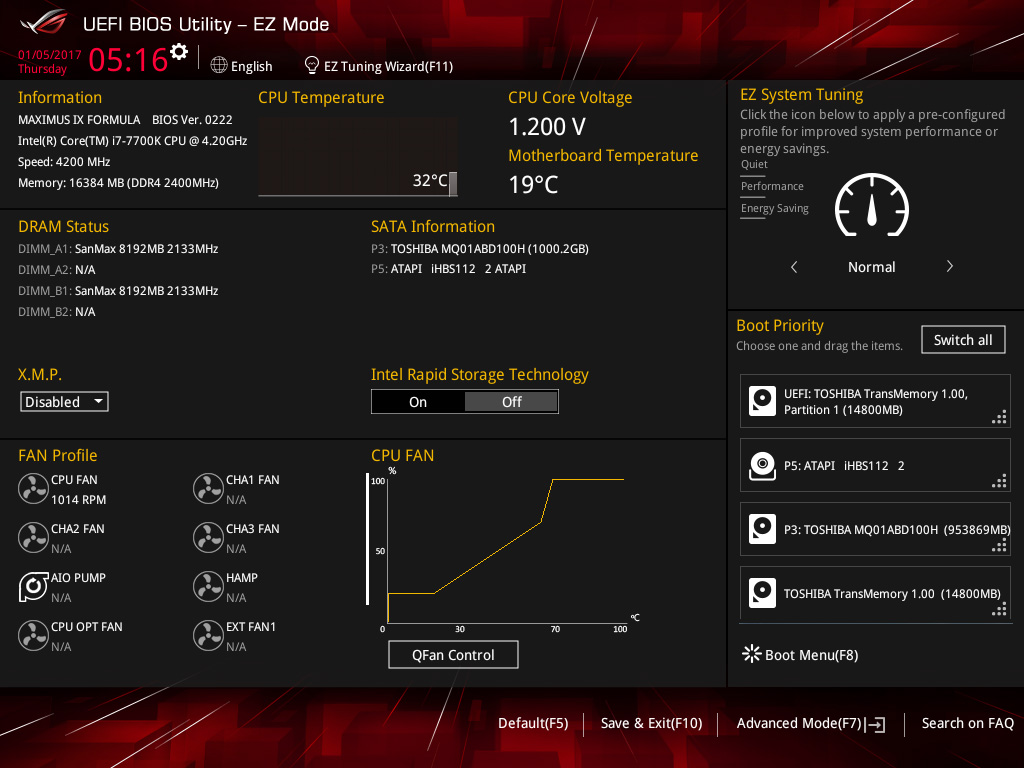Screen dimensions: 1024x768
Task: Click 'Memory: 16384 MB (DDR4 2400MHz)' text
Action: [x=118, y=183]
